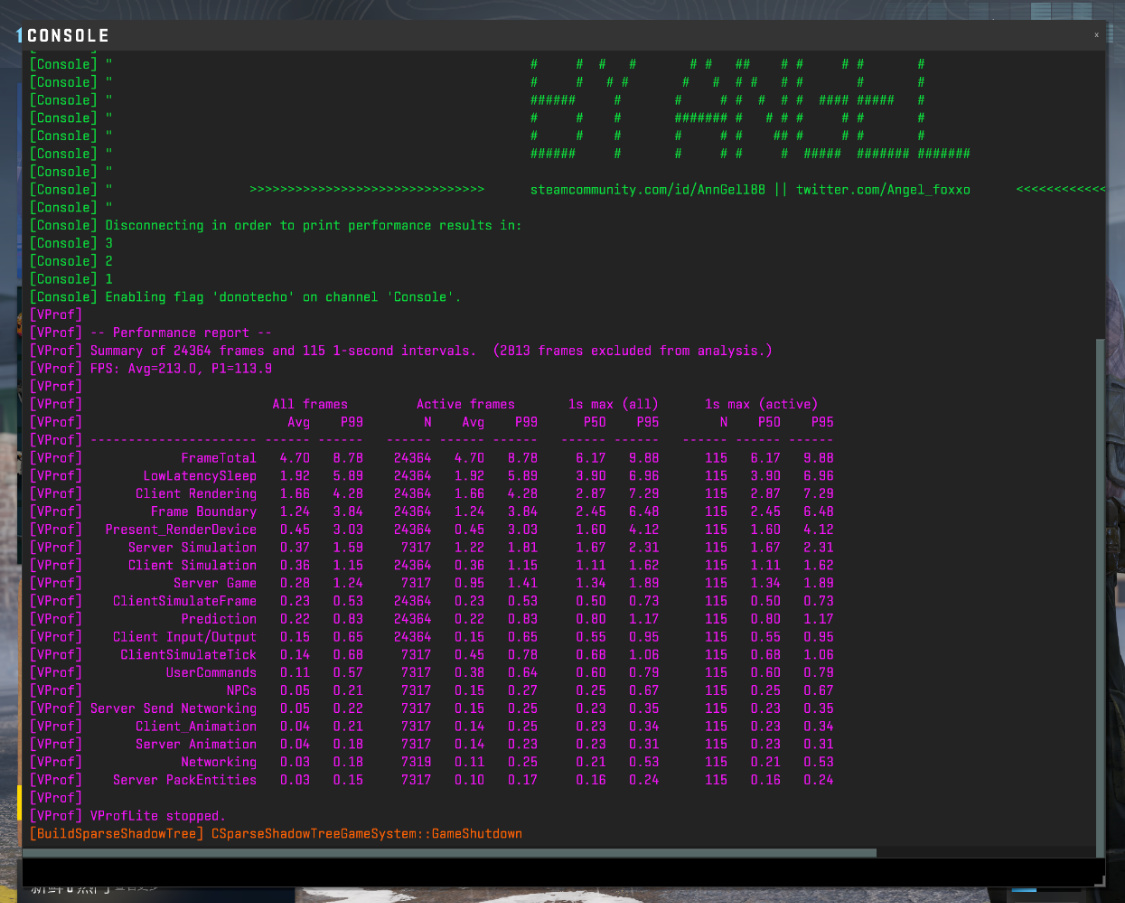Viewport: 1125px width, 903px height.
Task: Click the 7319 value in the Networking row
Action: click(x=416, y=762)
